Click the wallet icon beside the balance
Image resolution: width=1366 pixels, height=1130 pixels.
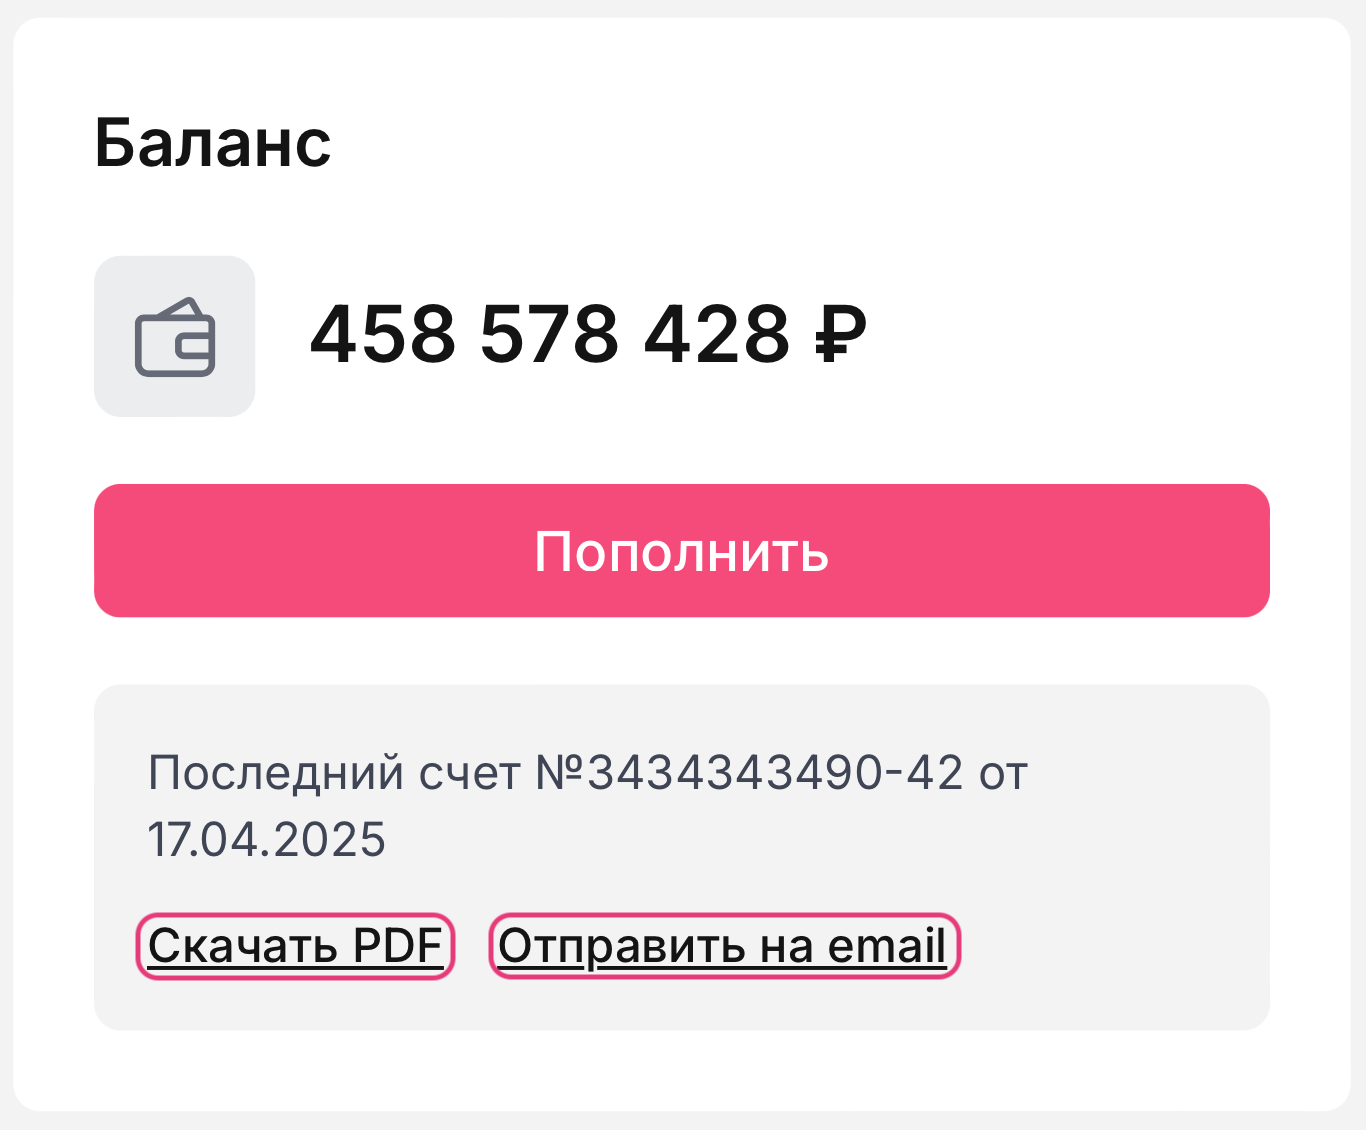175,337
